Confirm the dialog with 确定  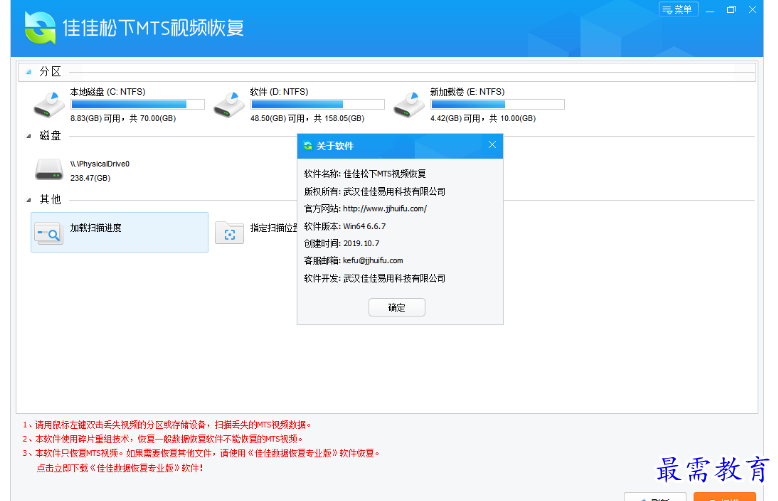[396, 308]
